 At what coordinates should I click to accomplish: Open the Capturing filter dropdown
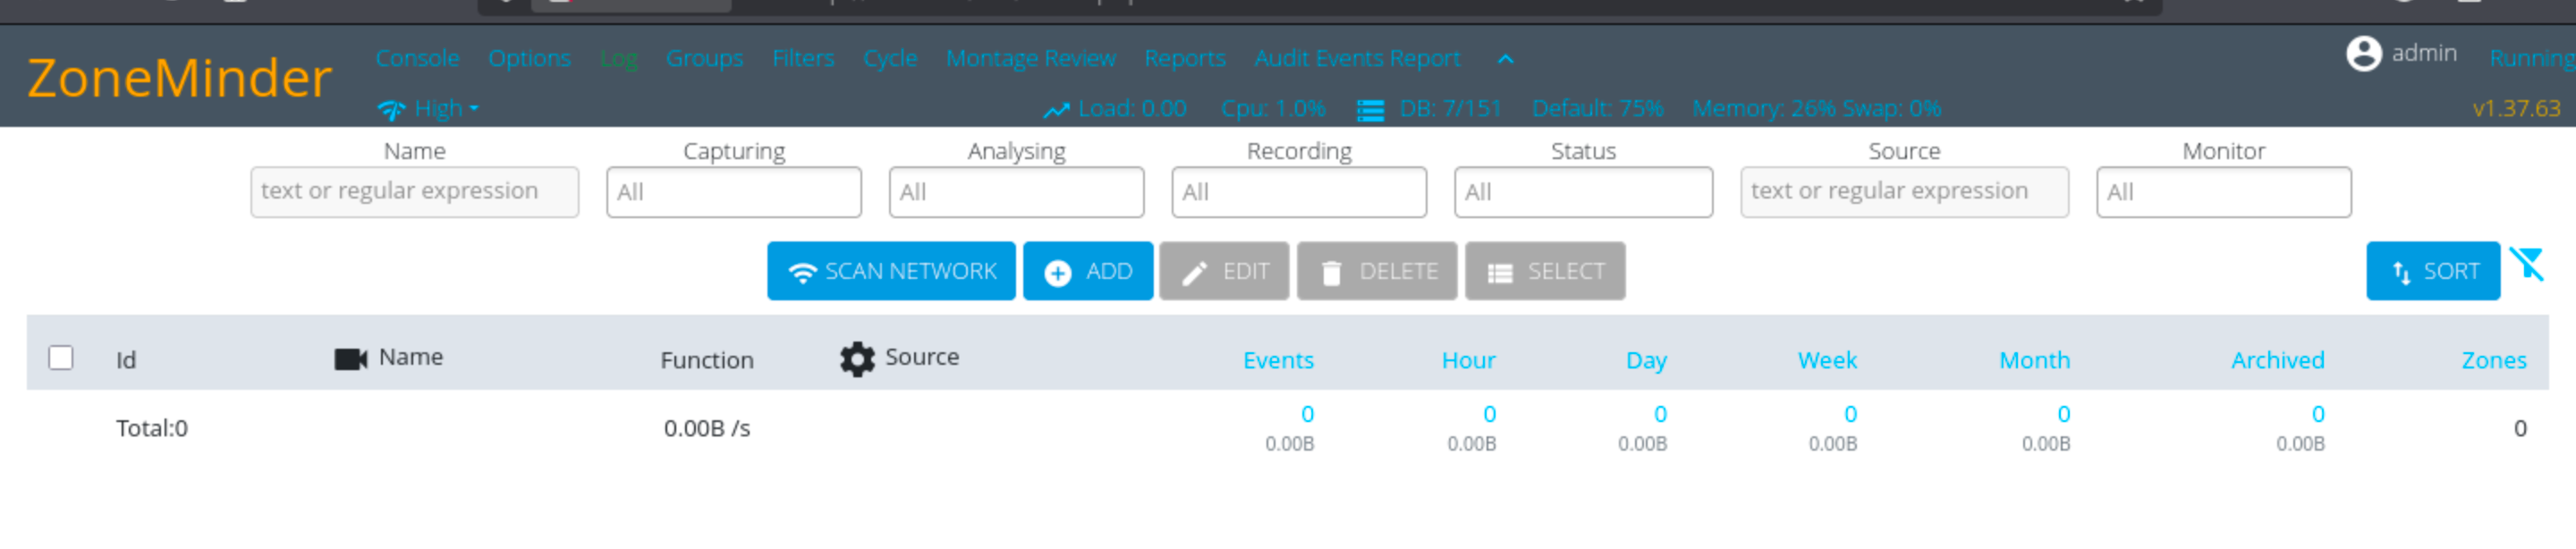[733, 192]
